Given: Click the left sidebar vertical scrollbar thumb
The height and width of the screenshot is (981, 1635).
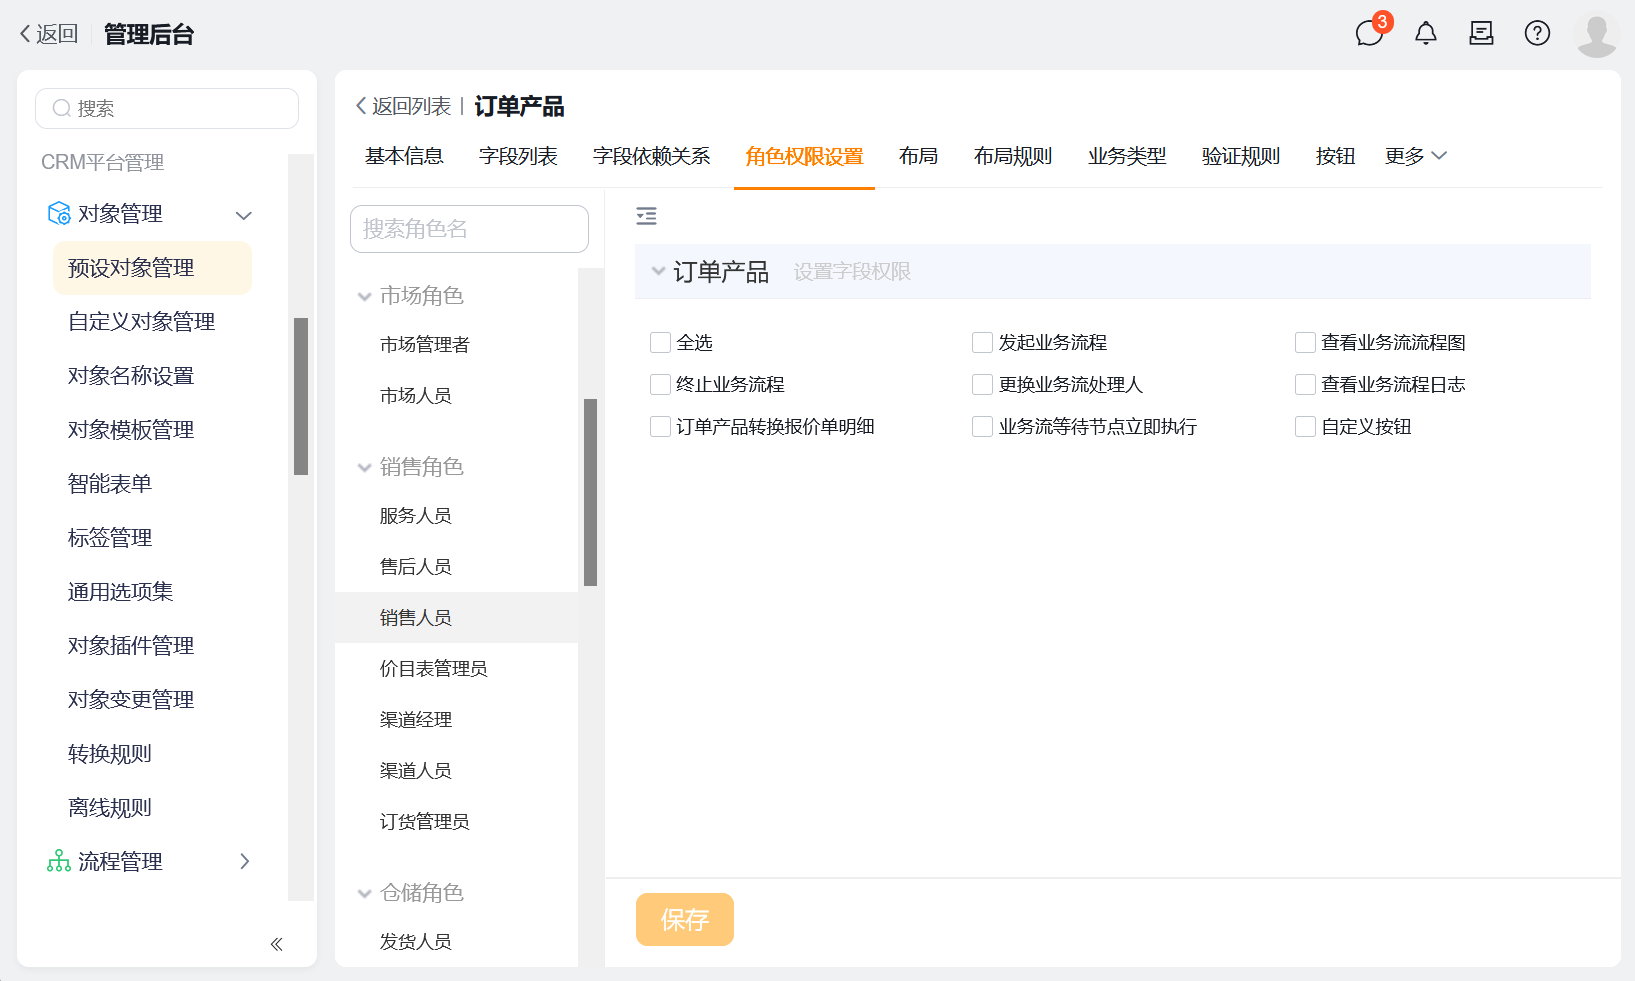Looking at the screenshot, I should (301, 397).
